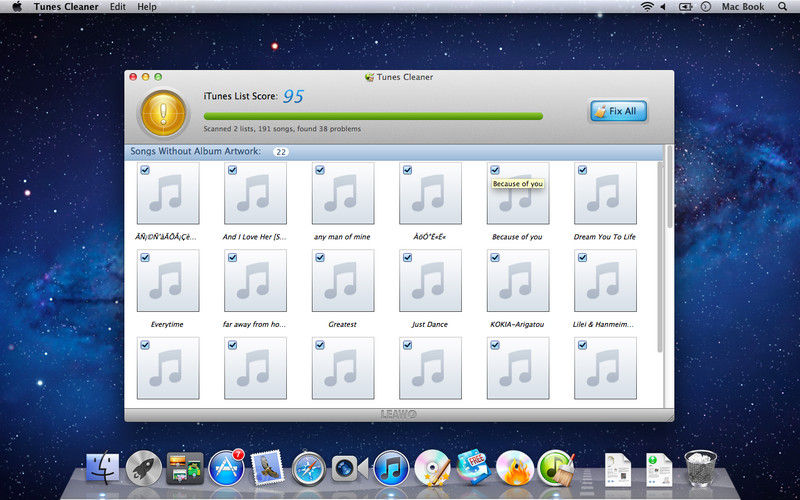Click the battery status icon in menu bar
800x500 pixels.
(x=685, y=7)
